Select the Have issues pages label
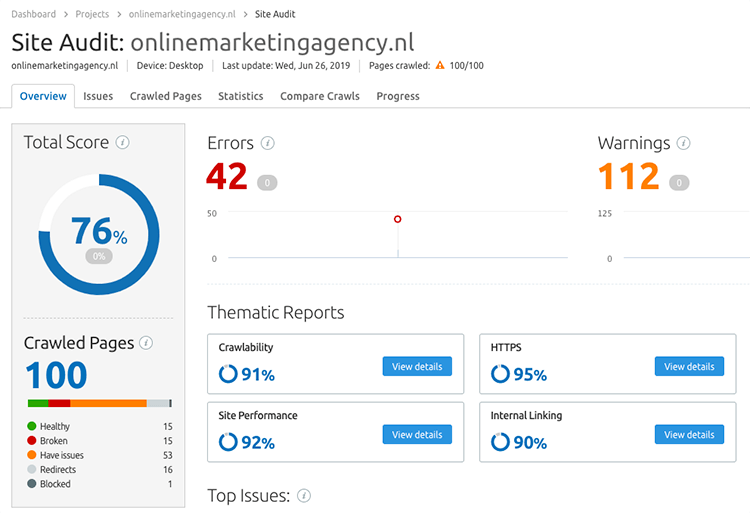 click(x=62, y=455)
